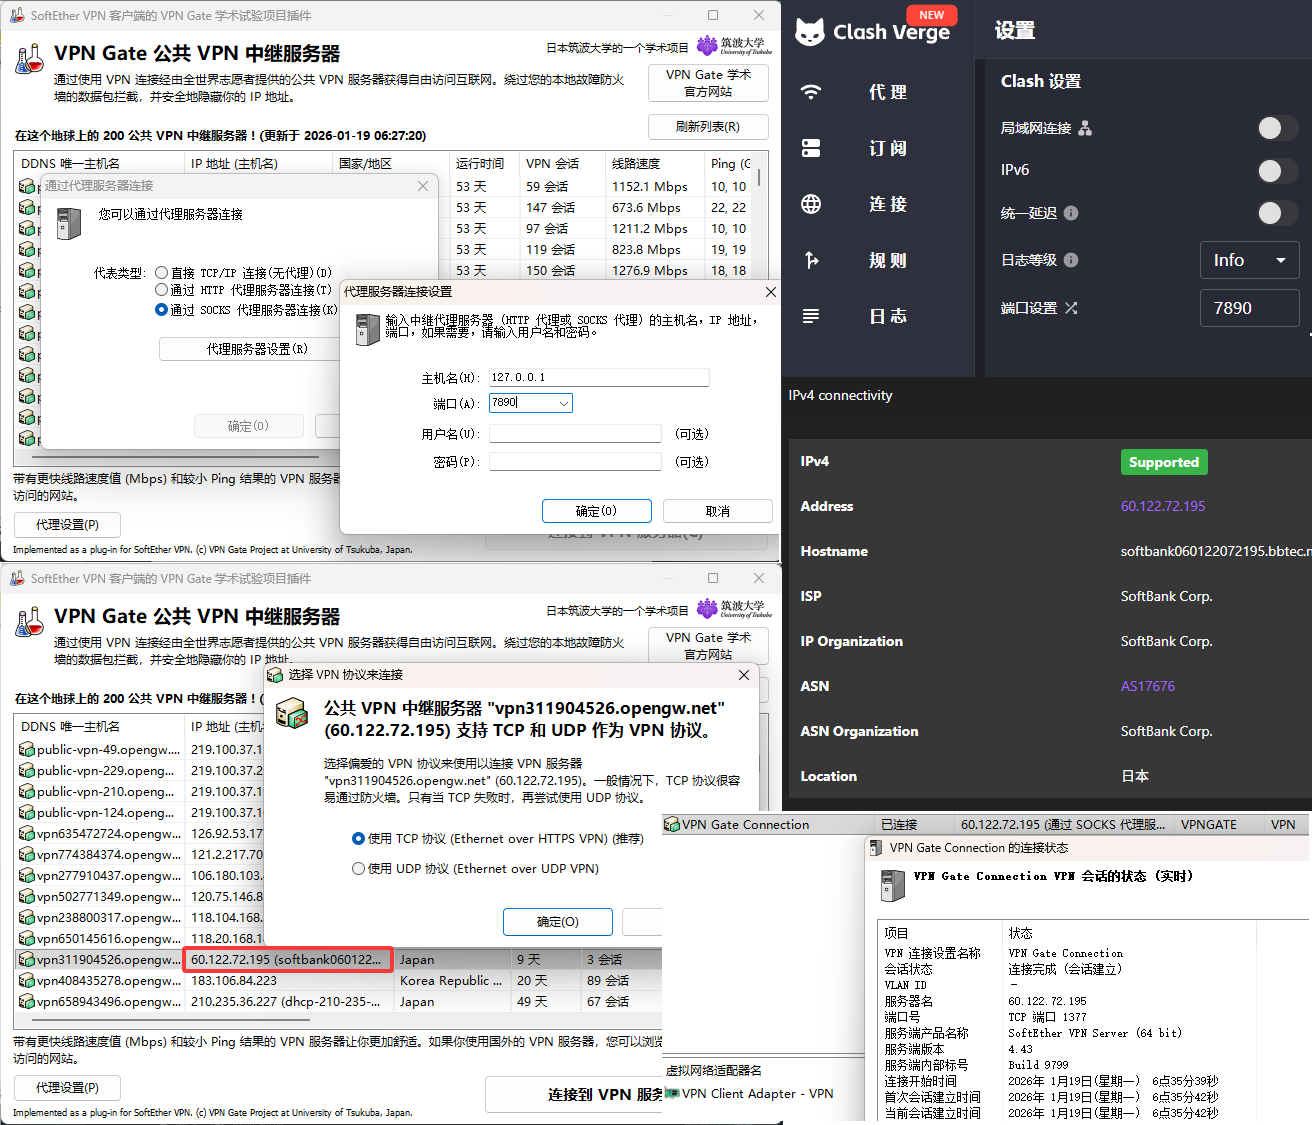The height and width of the screenshot is (1125, 1312).
Task: Click the Ping column header
Action: coord(730,163)
